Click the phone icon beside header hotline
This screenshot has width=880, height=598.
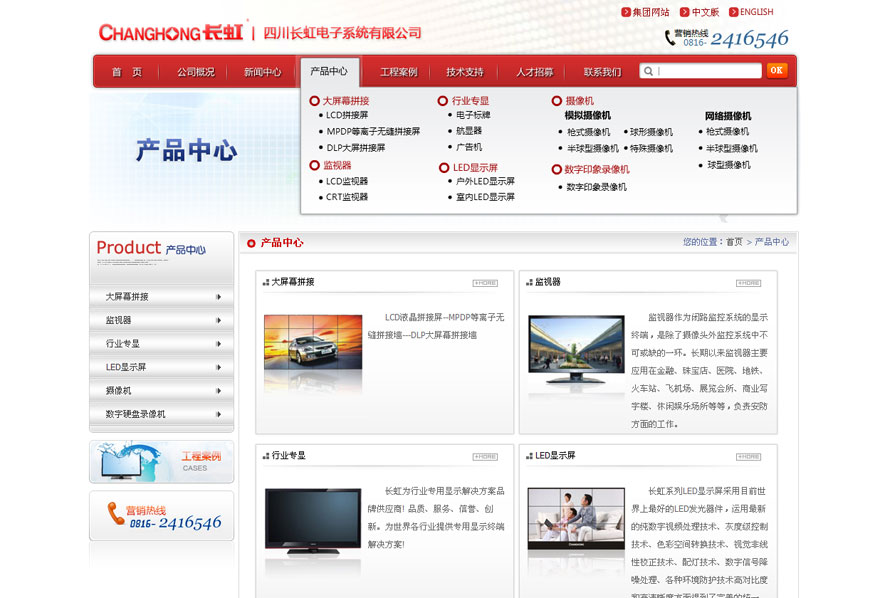[670, 38]
